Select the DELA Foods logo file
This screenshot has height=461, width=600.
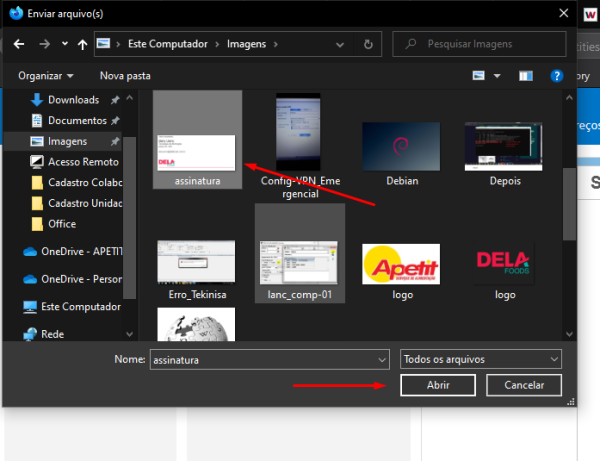point(505,265)
